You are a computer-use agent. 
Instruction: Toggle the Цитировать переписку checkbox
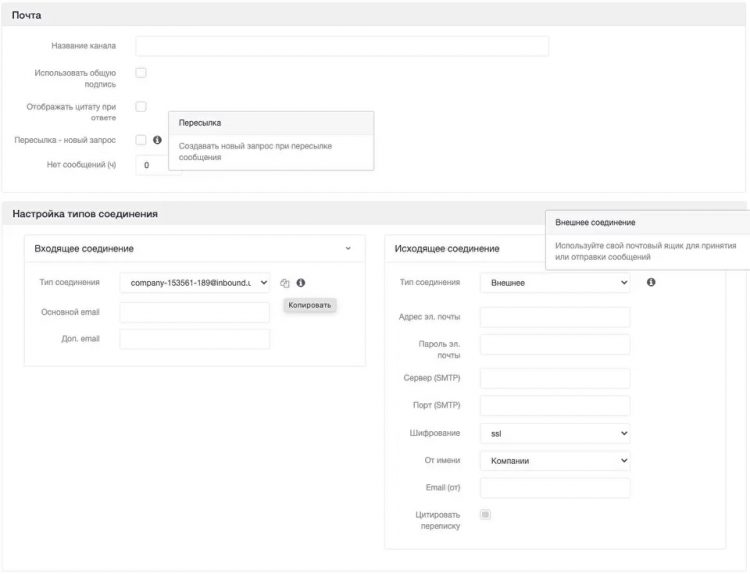coord(486,515)
